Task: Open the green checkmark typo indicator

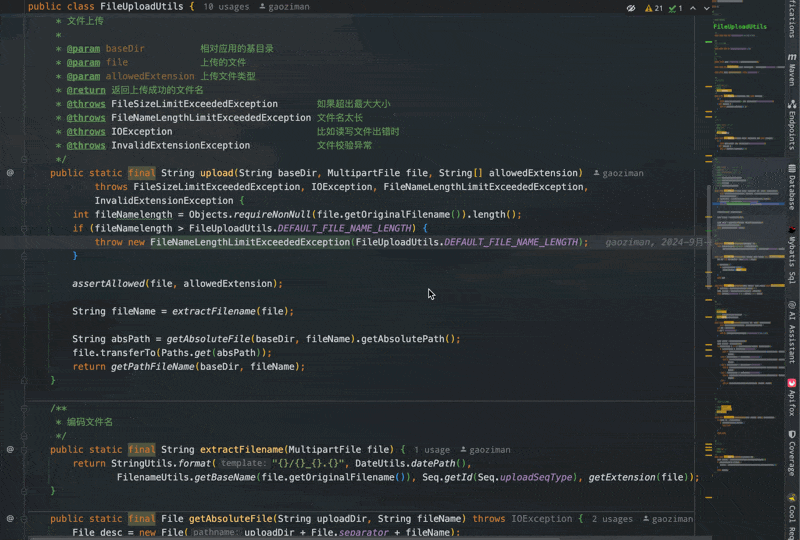Action: [676, 8]
